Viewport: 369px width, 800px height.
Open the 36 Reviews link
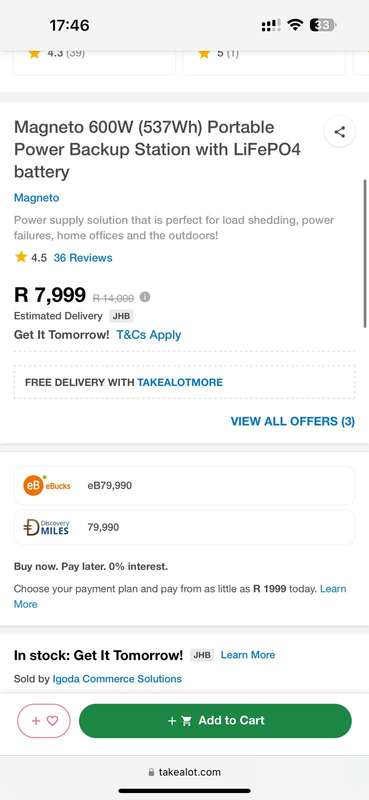pos(83,258)
